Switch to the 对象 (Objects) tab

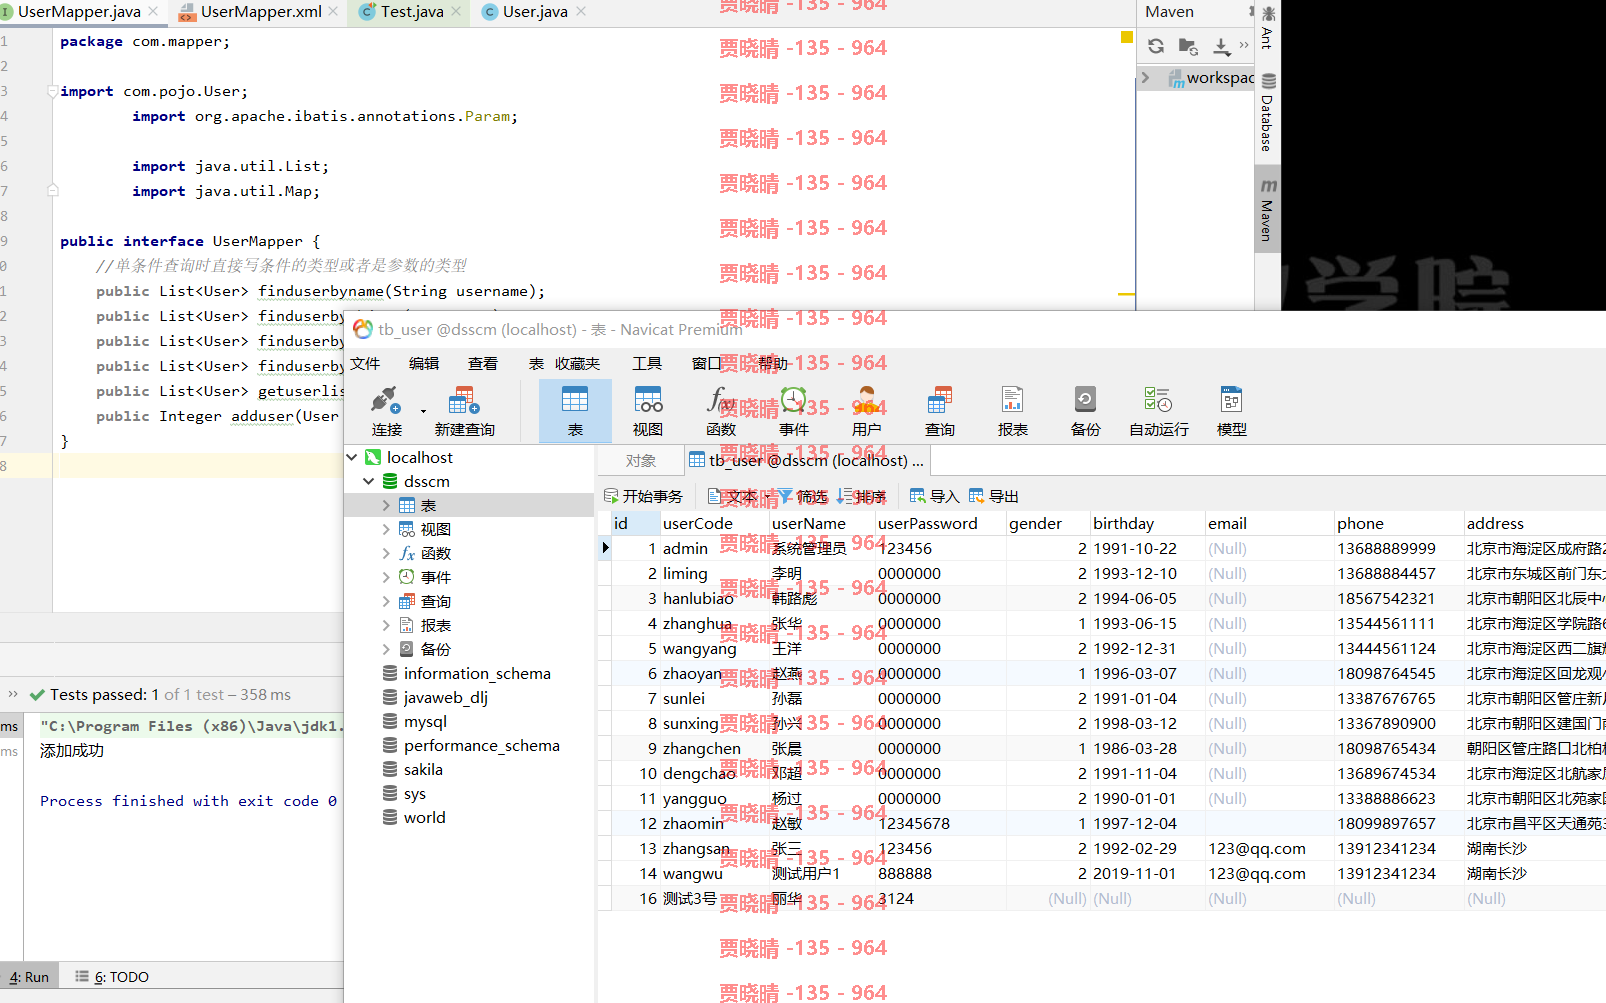coord(641,460)
